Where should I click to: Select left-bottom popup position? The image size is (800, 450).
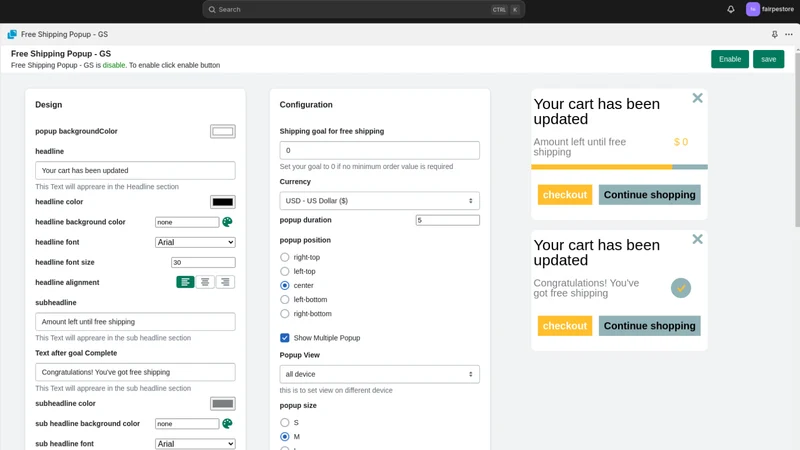click(285, 299)
